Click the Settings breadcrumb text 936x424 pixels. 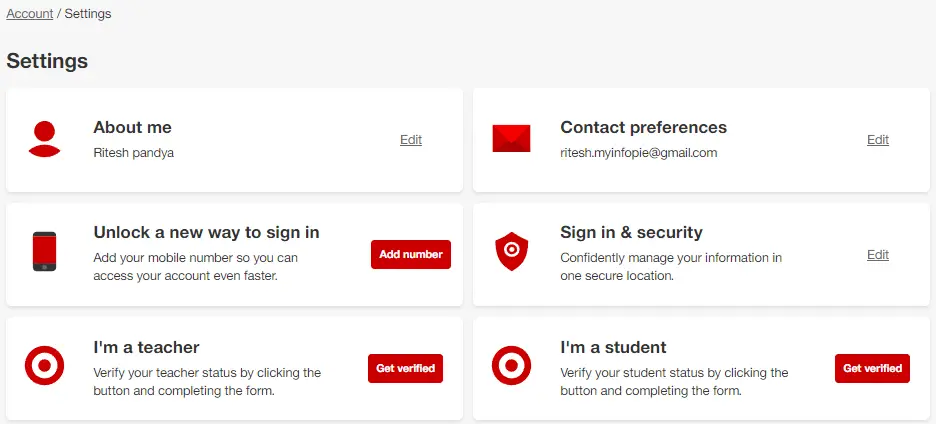(x=88, y=14)
